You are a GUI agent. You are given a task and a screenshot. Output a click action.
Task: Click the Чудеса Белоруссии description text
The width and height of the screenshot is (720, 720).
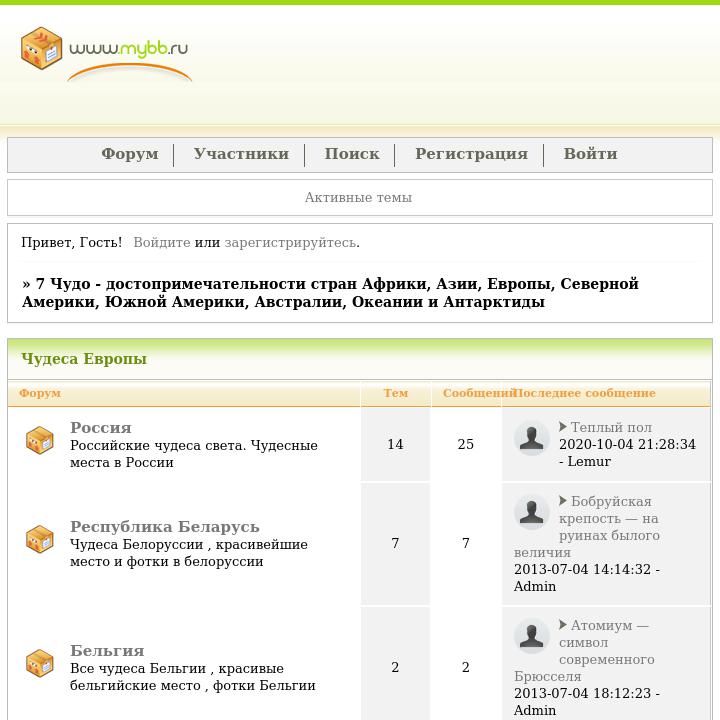(189, 553)
